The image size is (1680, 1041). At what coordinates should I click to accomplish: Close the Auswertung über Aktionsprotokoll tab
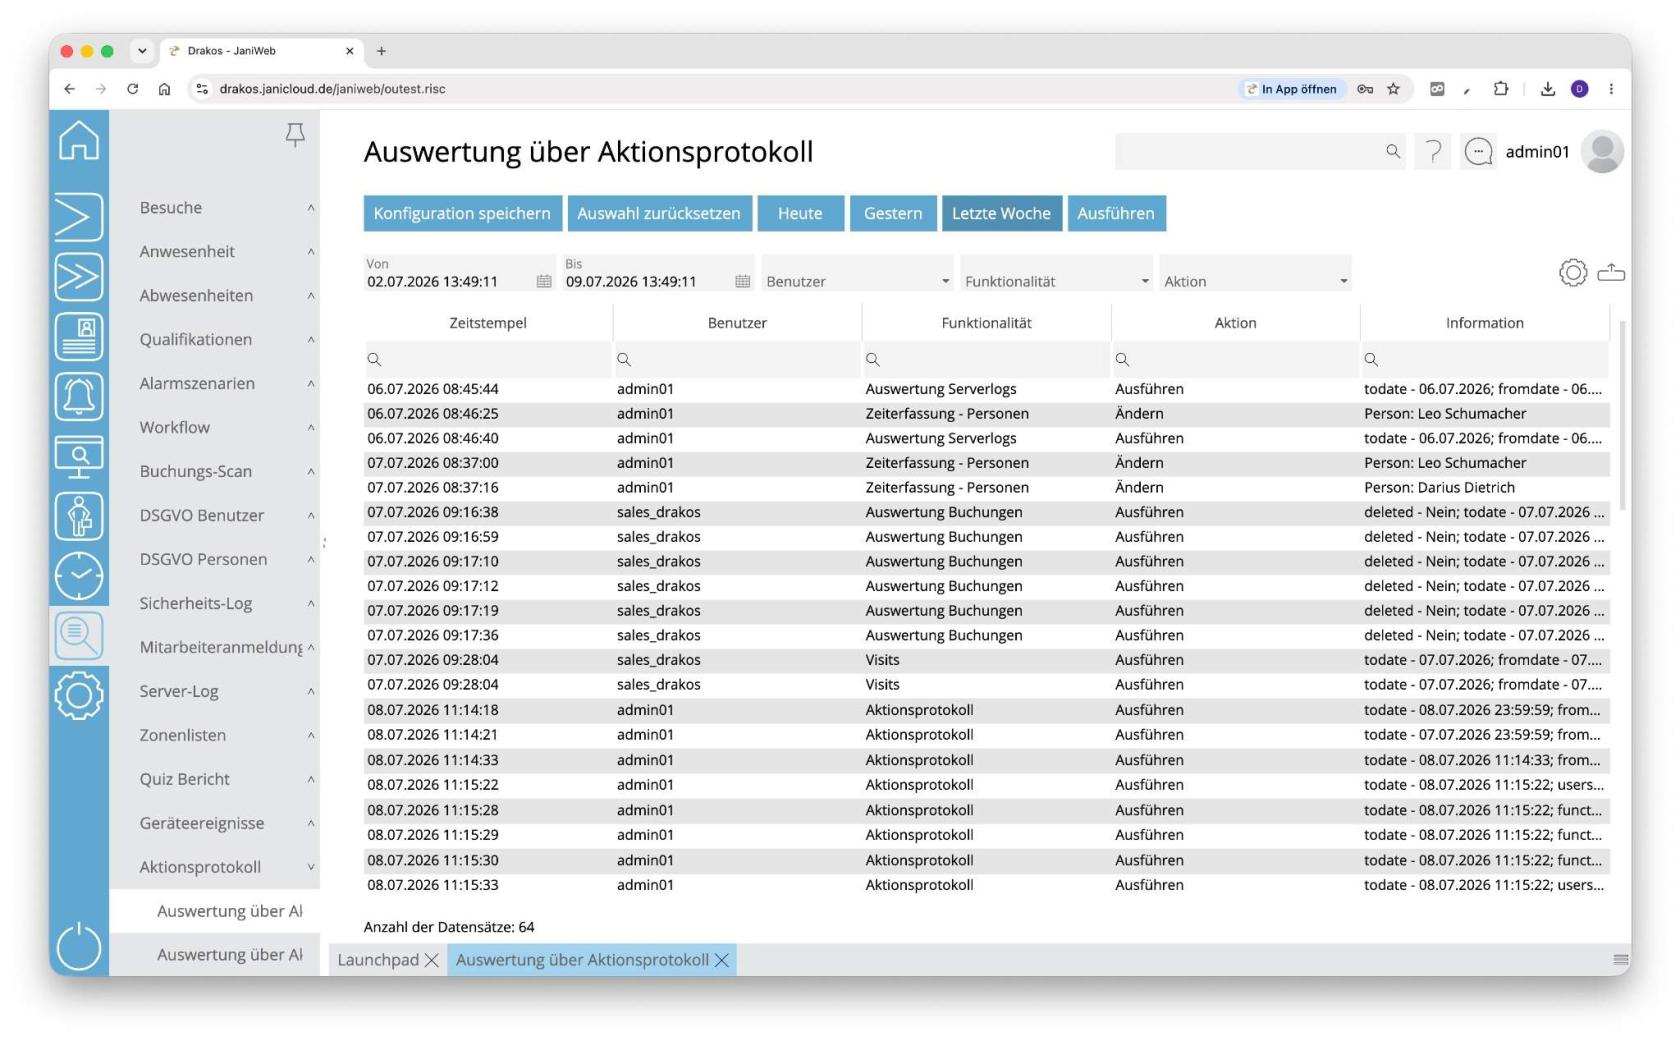[722, 960]
